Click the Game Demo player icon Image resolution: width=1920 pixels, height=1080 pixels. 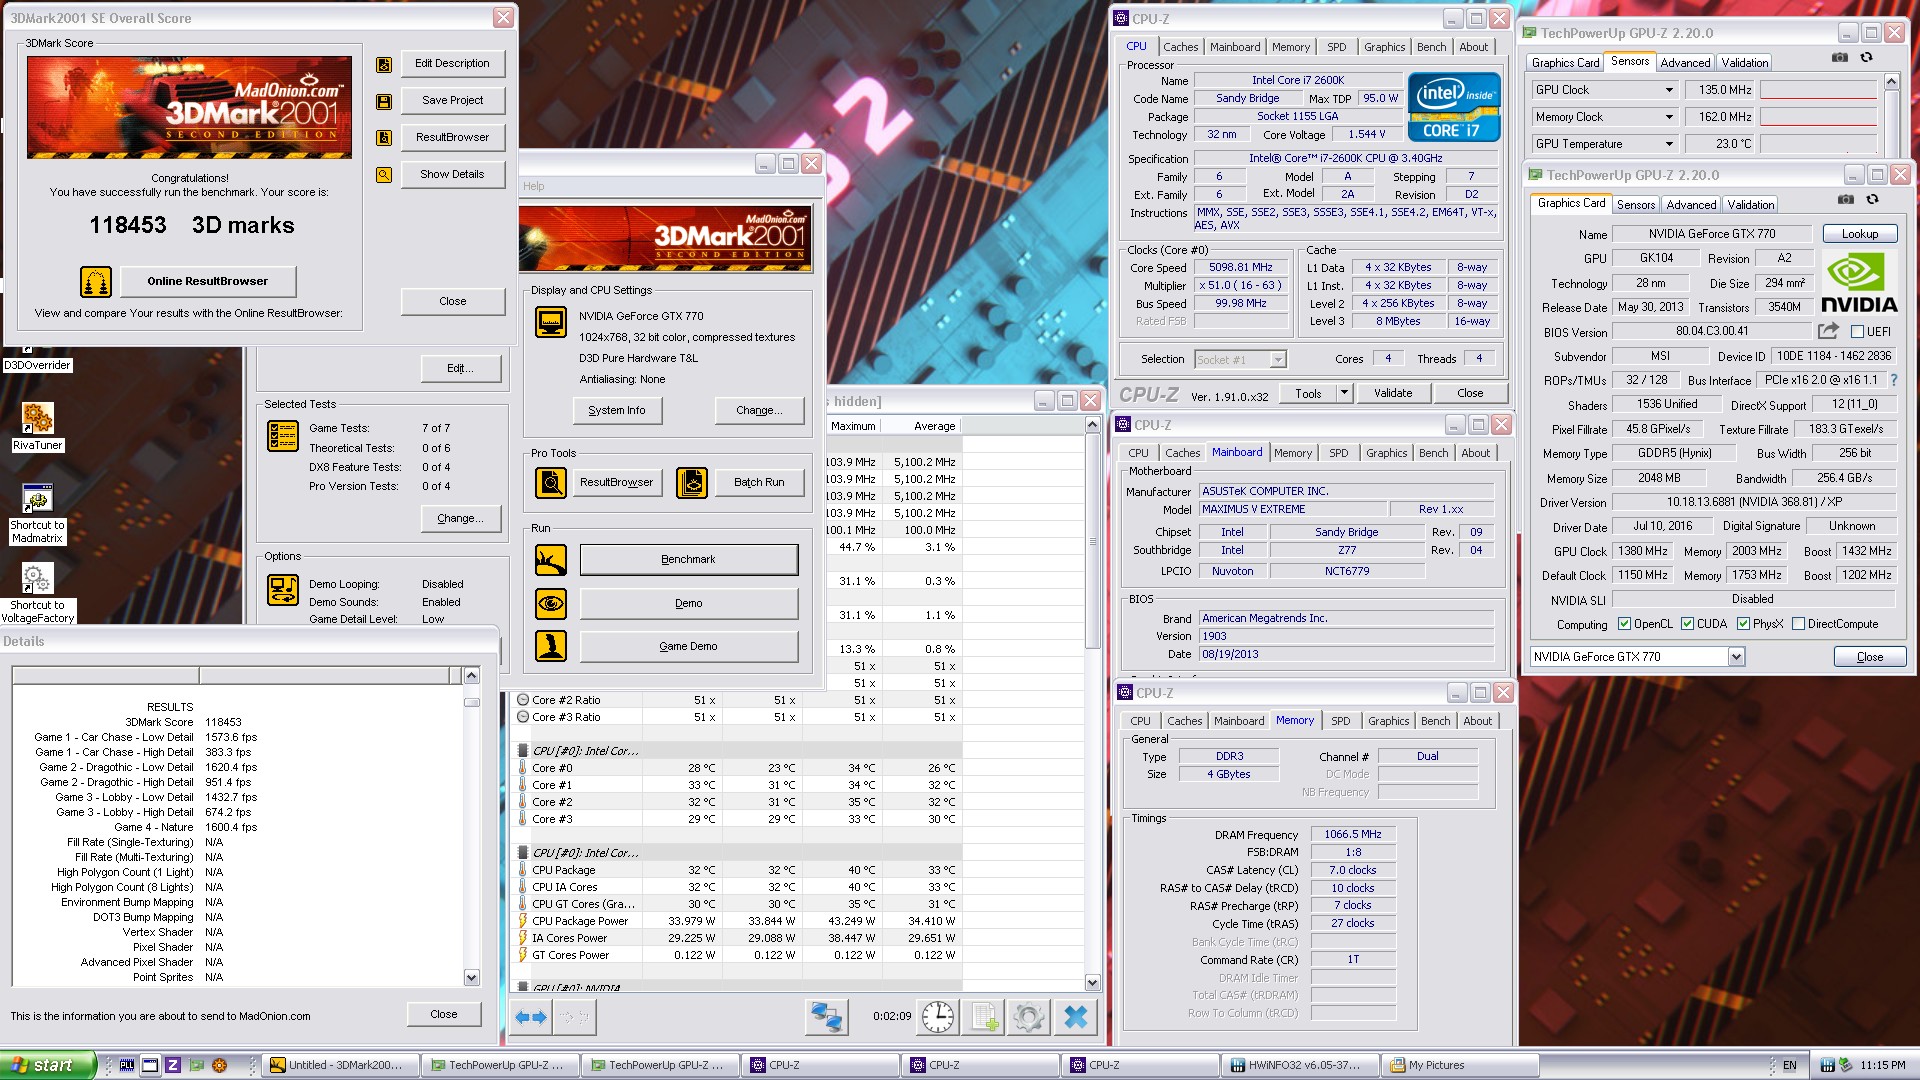coord(551,647)
